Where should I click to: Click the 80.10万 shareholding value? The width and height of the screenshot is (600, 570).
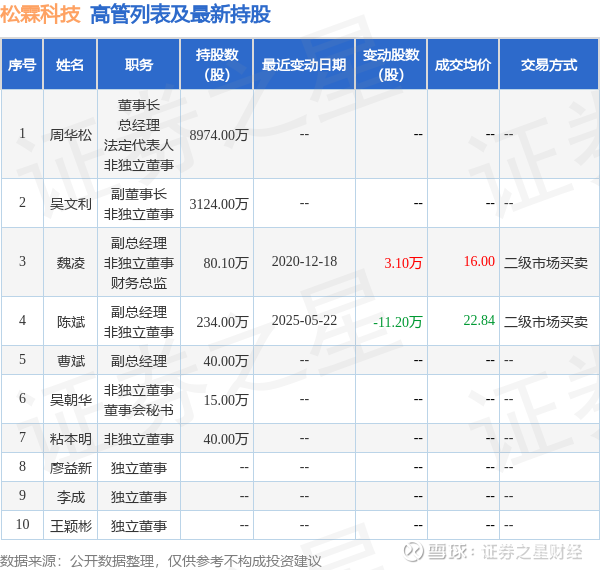pyautogui.click(x=226, y=263)
